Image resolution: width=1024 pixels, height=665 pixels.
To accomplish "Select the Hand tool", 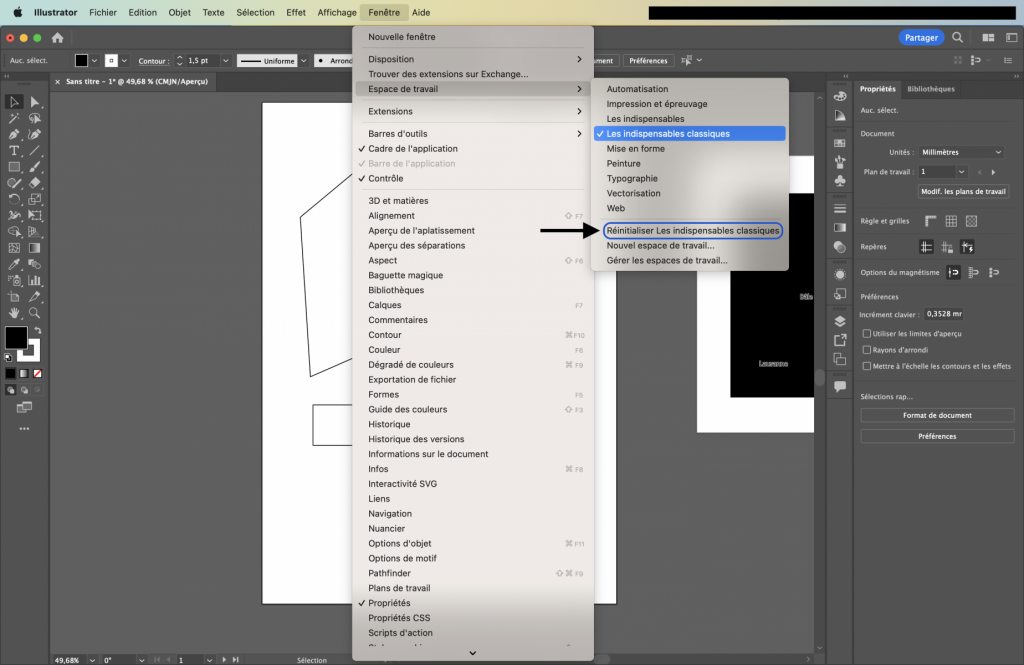I will [14, 313].
